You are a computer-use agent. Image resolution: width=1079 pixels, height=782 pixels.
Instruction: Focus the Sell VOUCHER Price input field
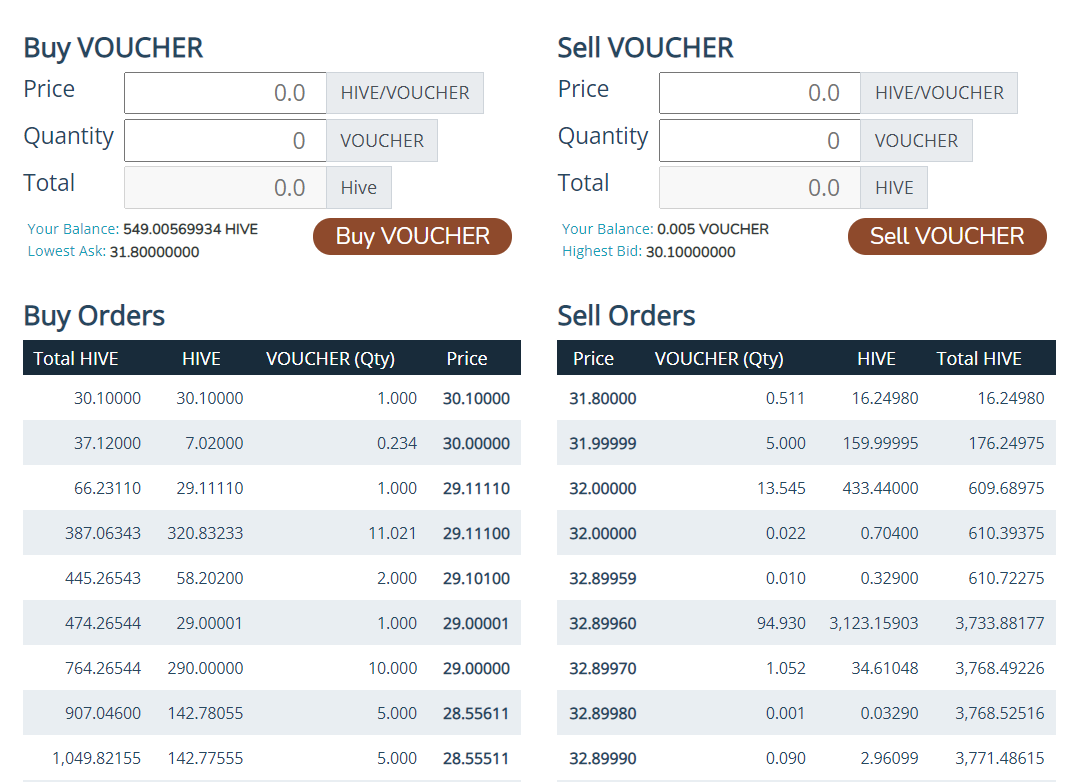coord(760,93)
